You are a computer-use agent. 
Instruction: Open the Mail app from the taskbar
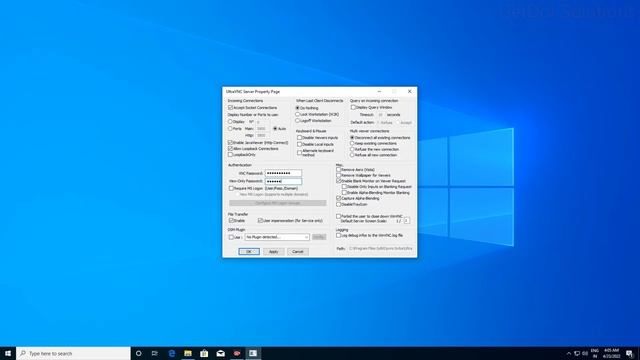pyautogui.click(x=220, y=353)
